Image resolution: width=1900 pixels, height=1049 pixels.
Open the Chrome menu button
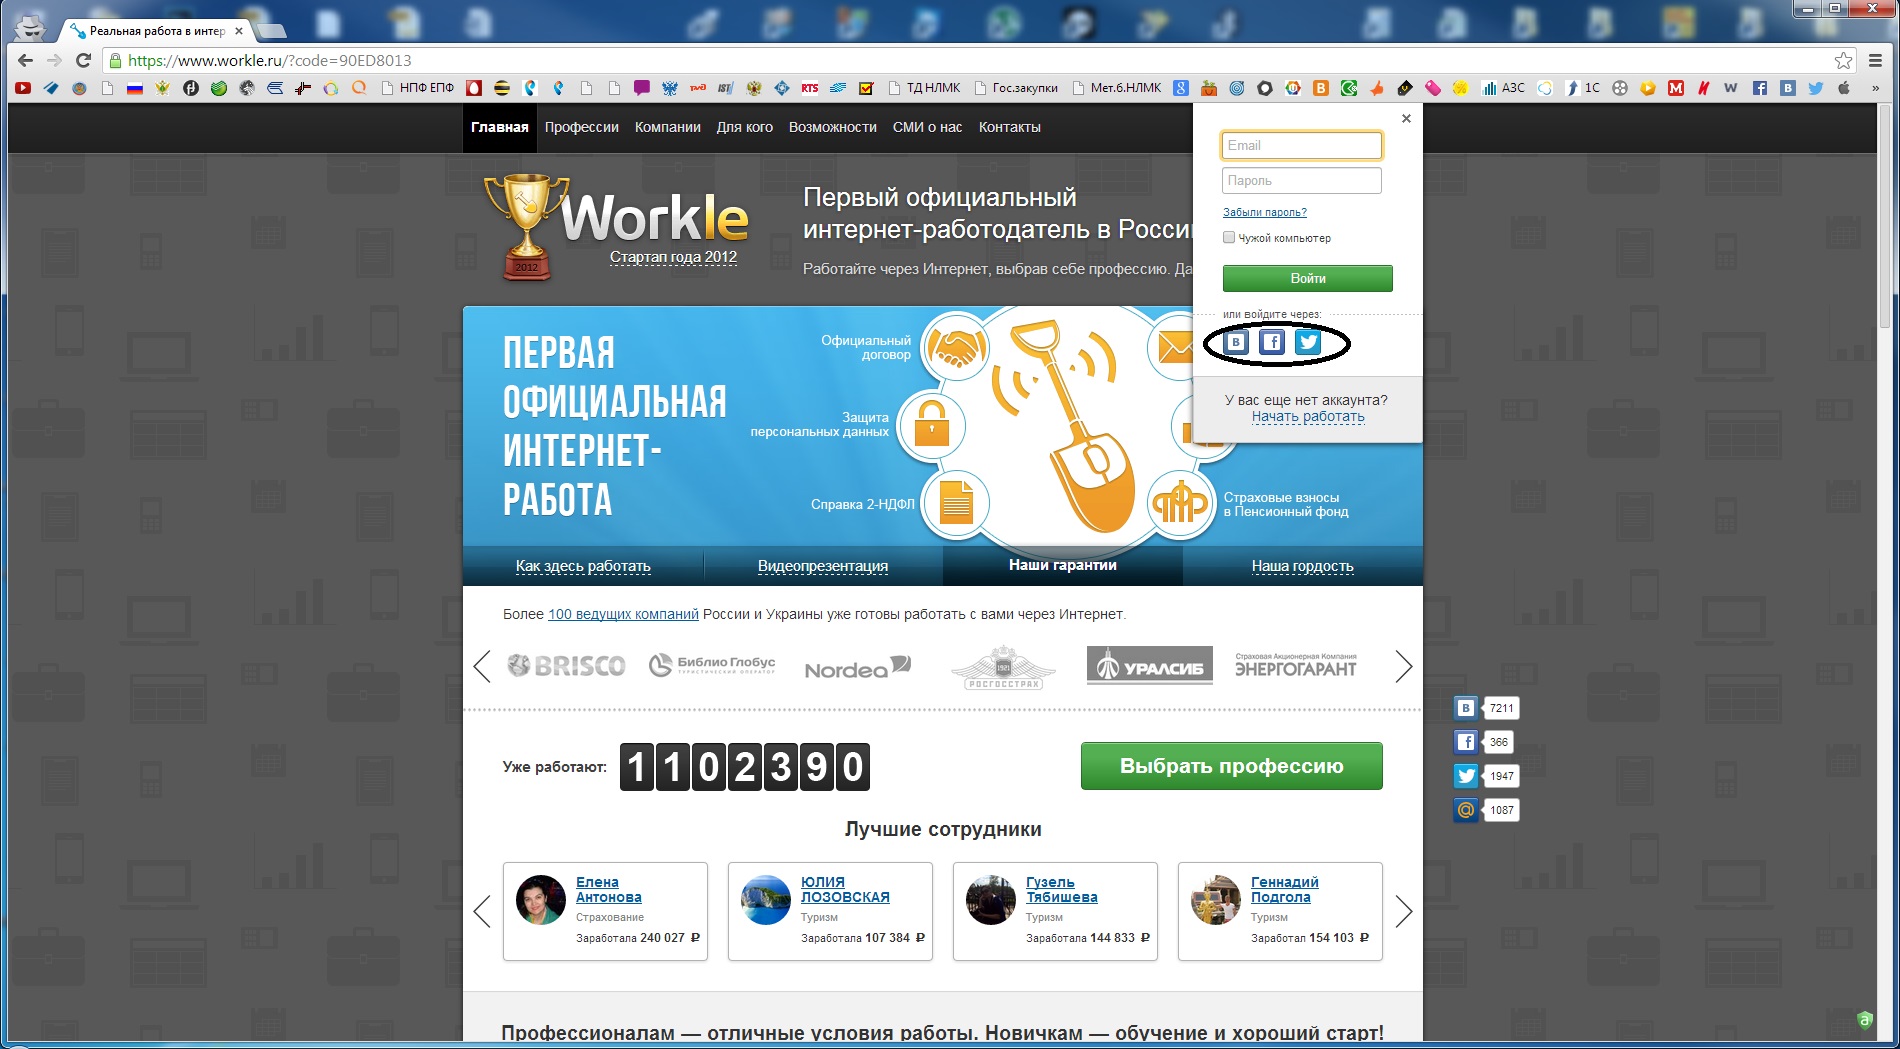point(1876,60)
